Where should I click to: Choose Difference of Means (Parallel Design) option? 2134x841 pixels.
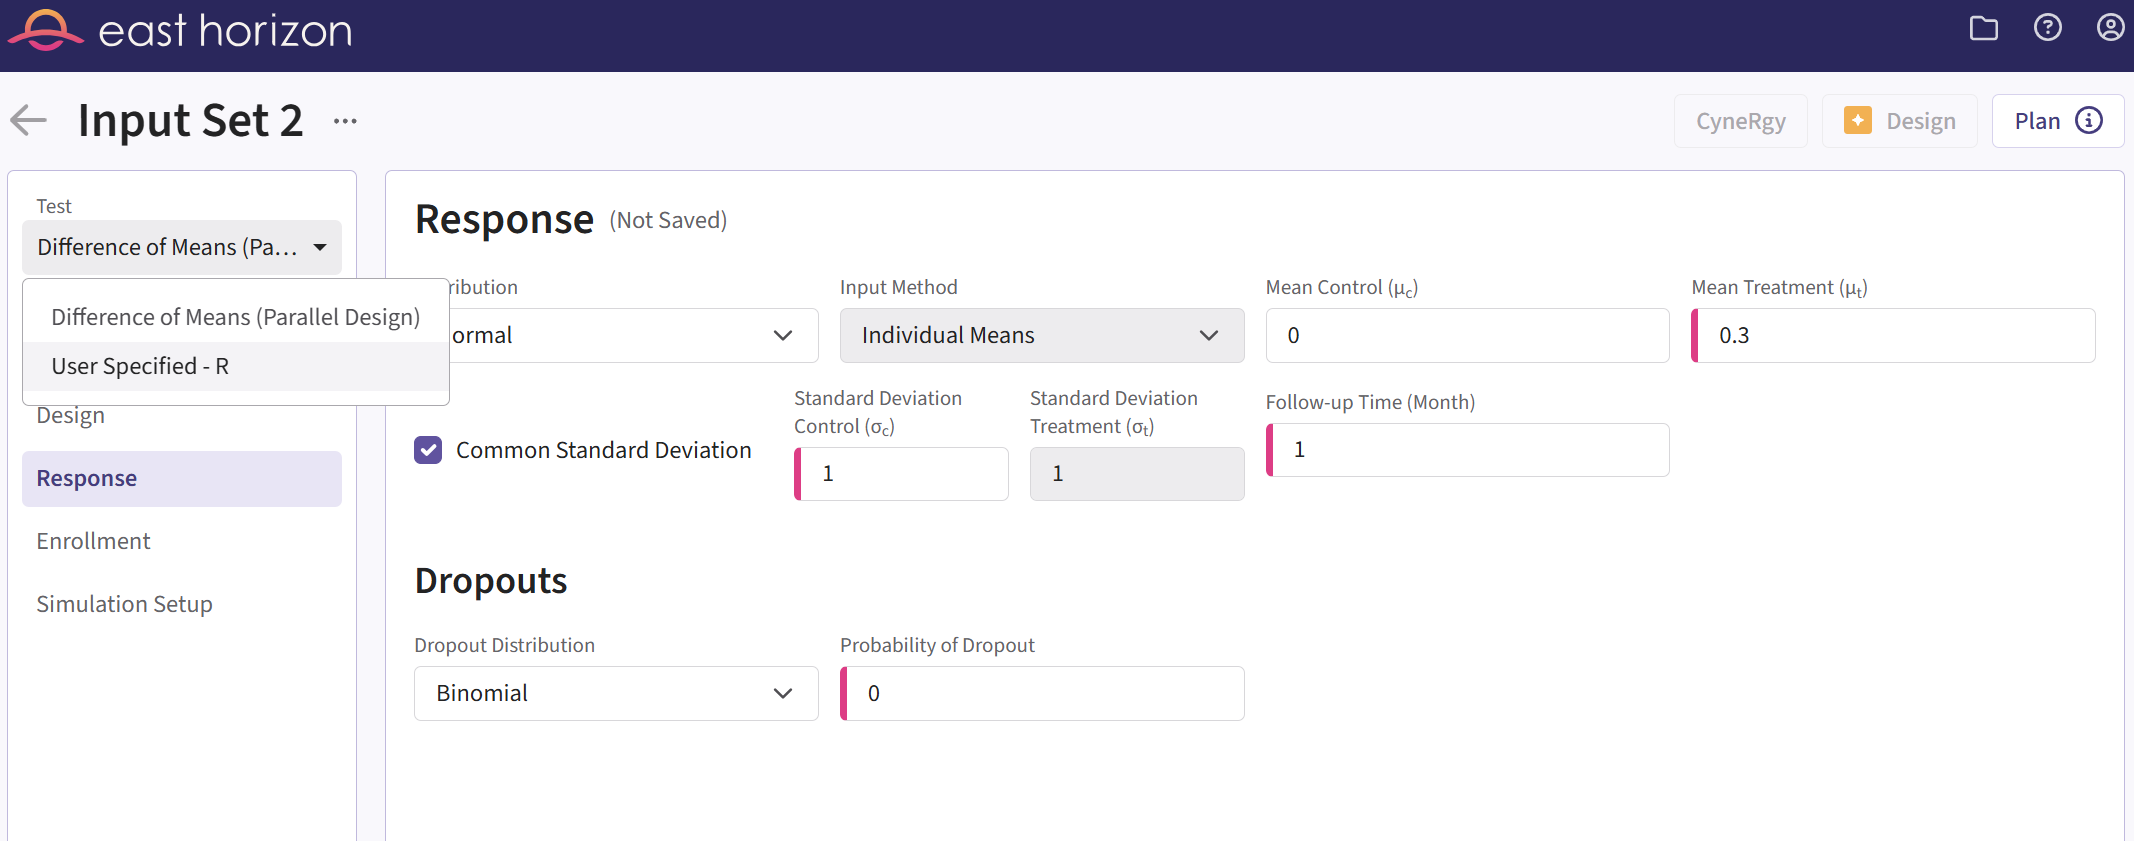[235, 317]
